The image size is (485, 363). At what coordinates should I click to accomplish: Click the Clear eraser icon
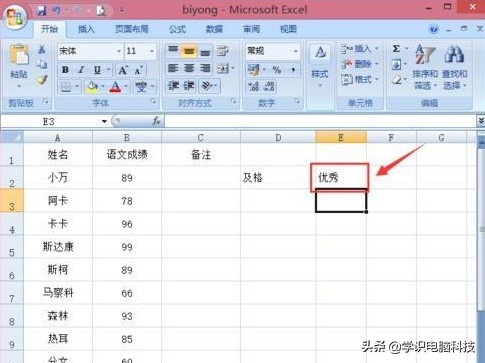pos(397,80)
